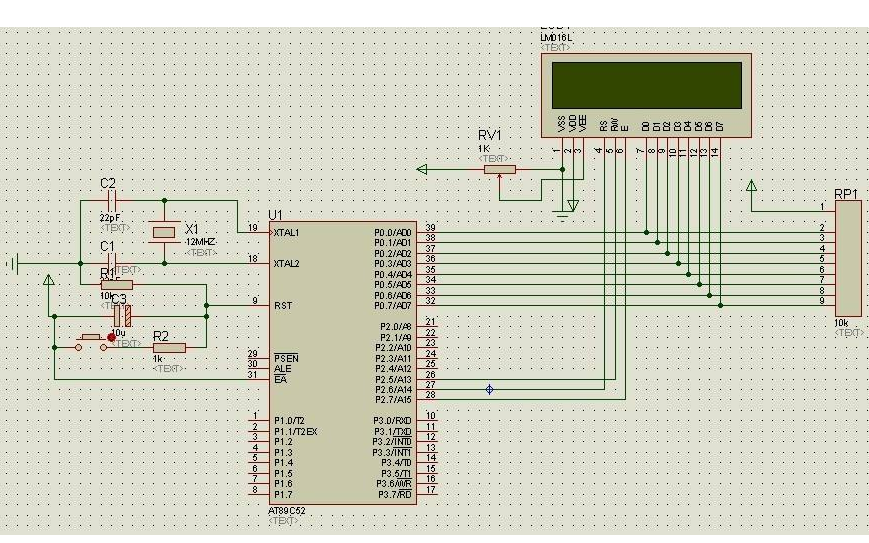The height and width of the screenshot is (543, 869).
Task: Click pin number 19 beside XTAL1
Action: [x=253, y=228]
